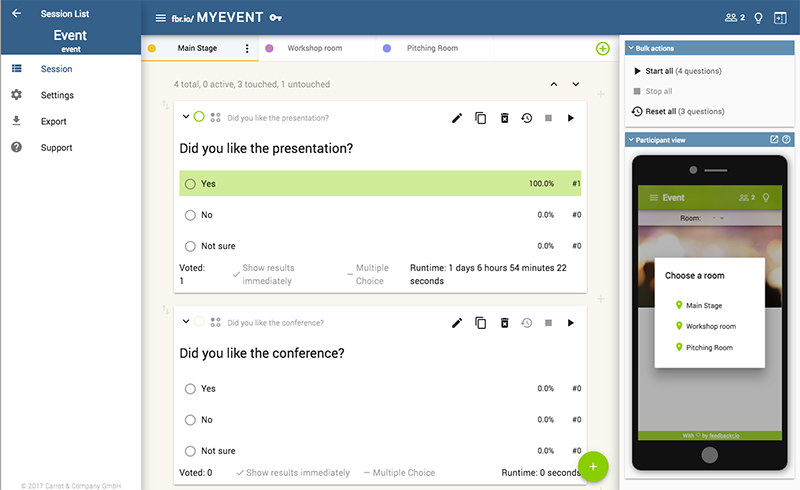The image size is (800, 490).
Task: Open Settings in the sidebar
Action: coord(57,95)
